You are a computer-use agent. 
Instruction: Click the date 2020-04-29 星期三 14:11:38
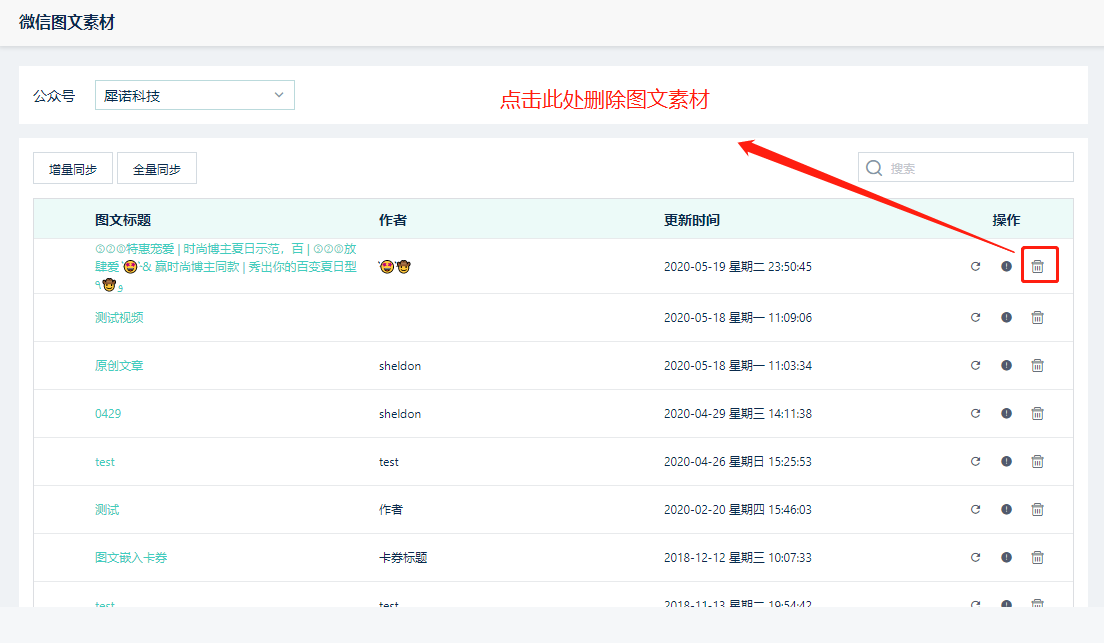click(738, 413)
